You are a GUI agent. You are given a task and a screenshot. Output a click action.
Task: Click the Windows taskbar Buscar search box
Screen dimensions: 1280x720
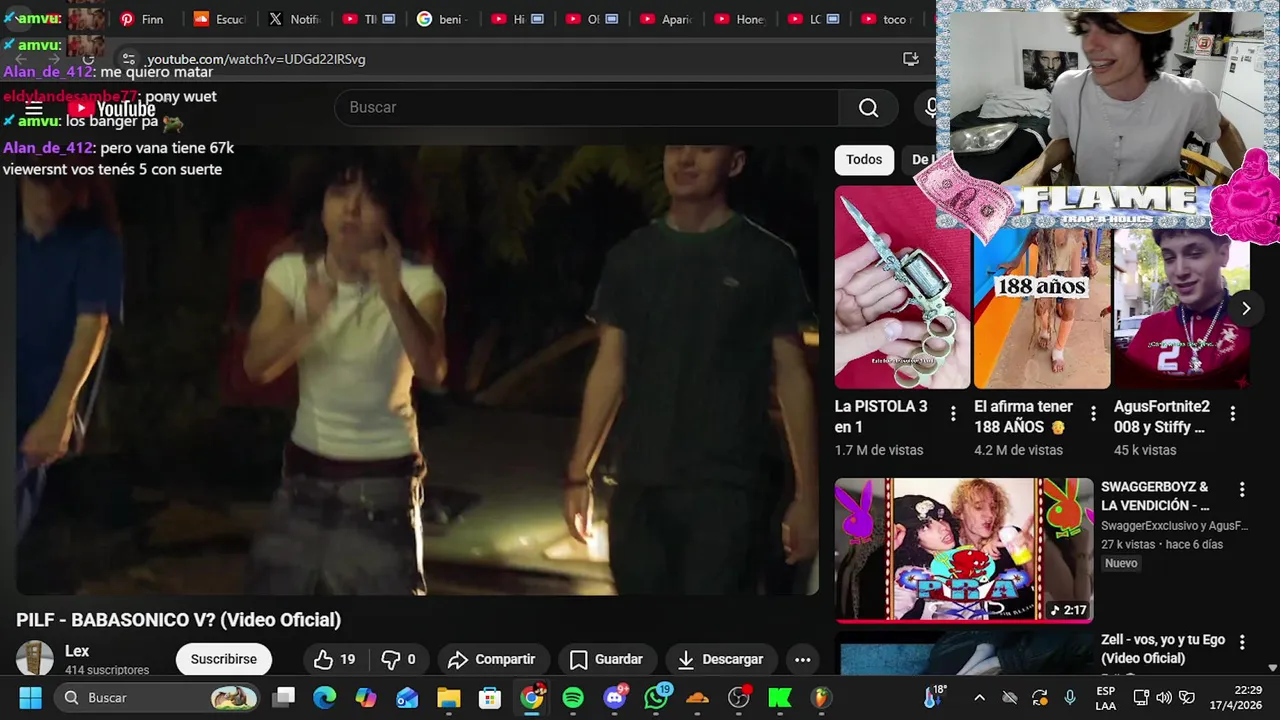click(x=155, y=697)
